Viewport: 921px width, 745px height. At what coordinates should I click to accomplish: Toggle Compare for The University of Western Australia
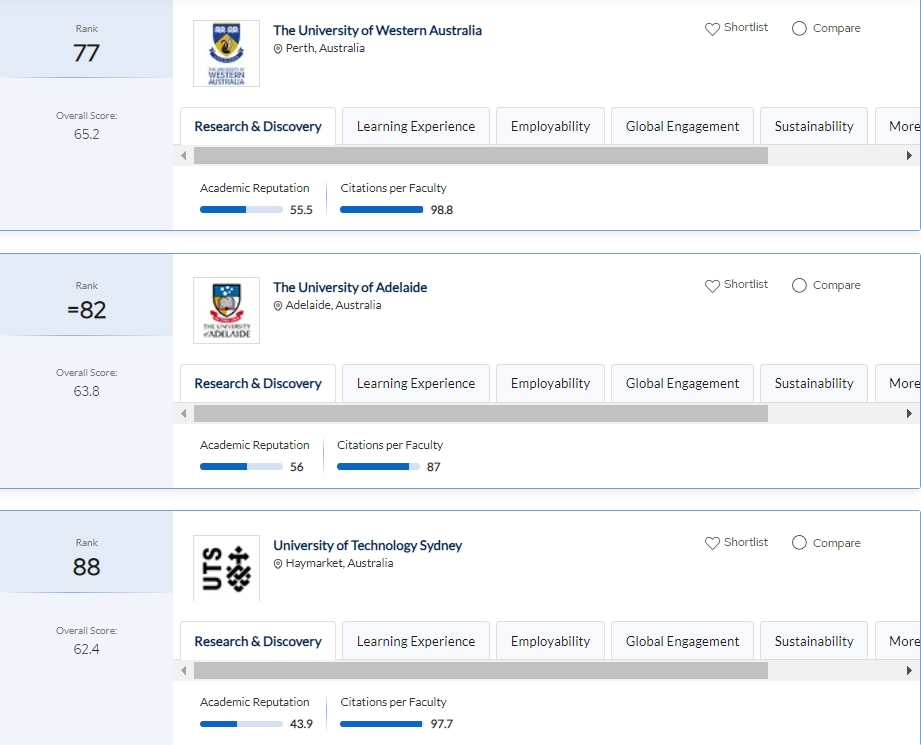click(799, 29)
